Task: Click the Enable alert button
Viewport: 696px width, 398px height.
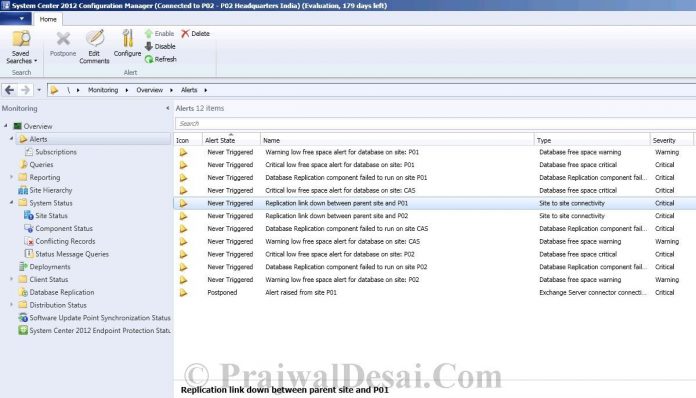Action: [x=159, y=33]
